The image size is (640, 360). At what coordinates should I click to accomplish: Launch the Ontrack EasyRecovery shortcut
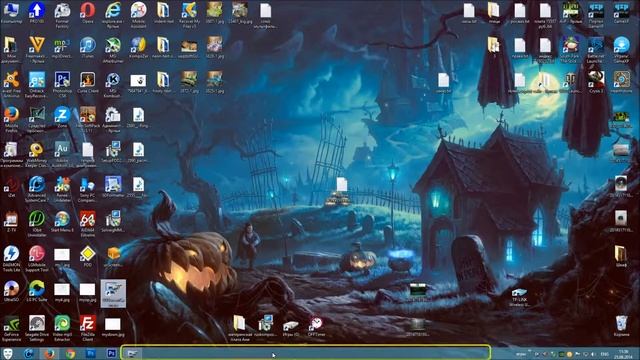click(x=36, y=84)
